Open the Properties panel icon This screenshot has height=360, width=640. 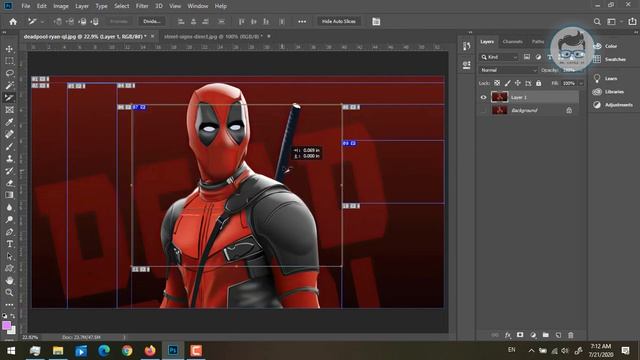[x=467, y=64]
